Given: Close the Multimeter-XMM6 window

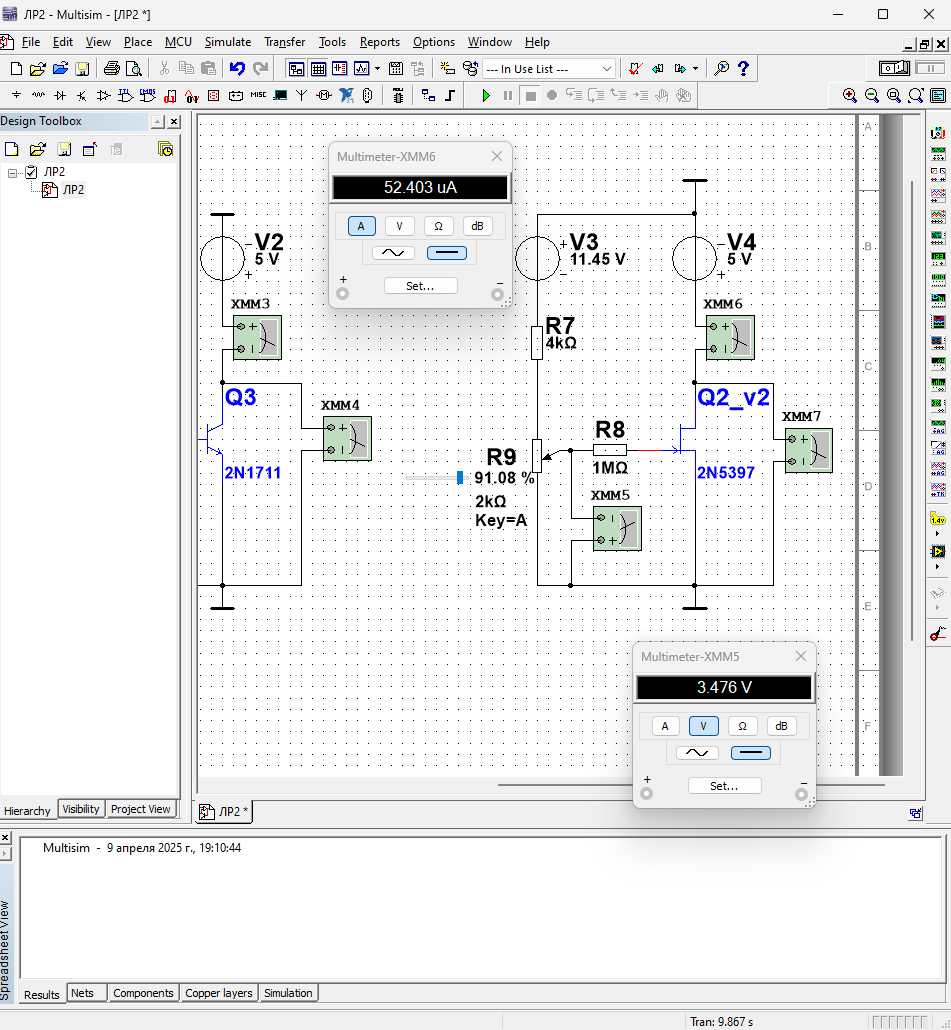Looking at the screenshot, I should 497,156.
